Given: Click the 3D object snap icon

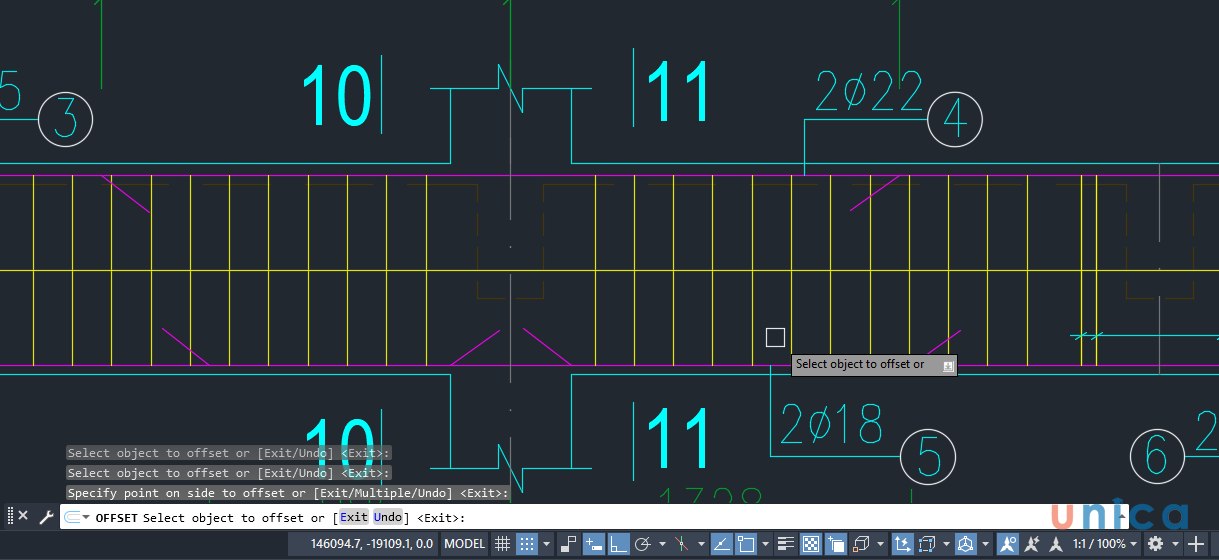Looking at the screenshot, I should pyautogui.click(x=860, y=544).
